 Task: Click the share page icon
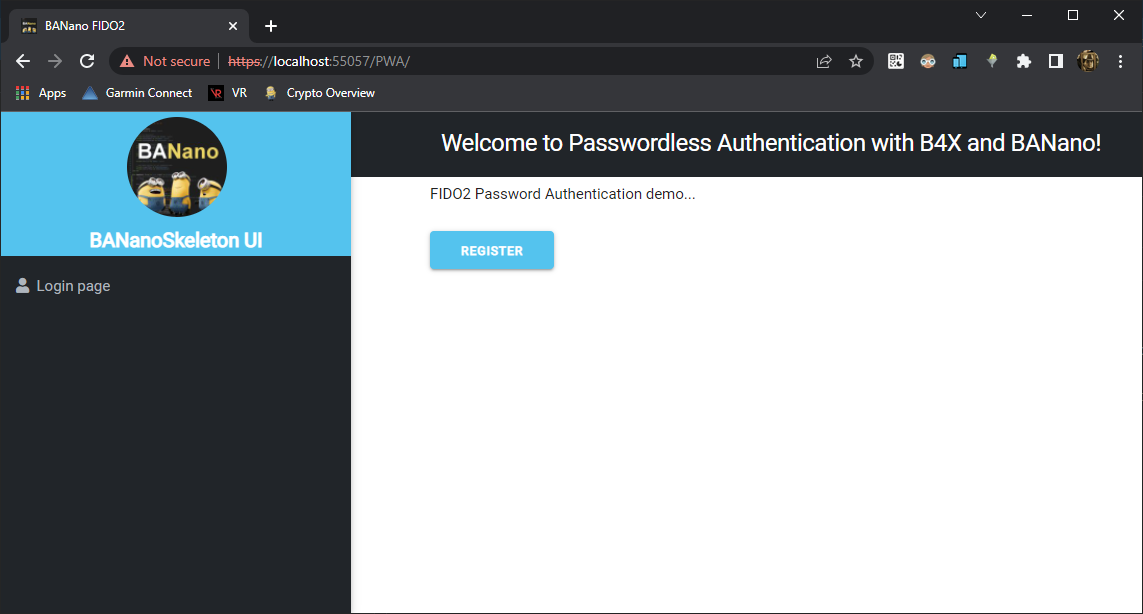(x=824, y=61)
